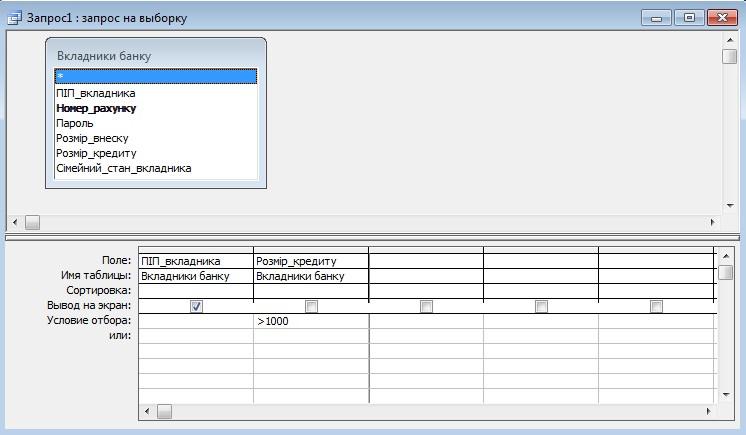
Task: Enable display checkbox for Розмір_кредиту column
Action: coord(311,306)
